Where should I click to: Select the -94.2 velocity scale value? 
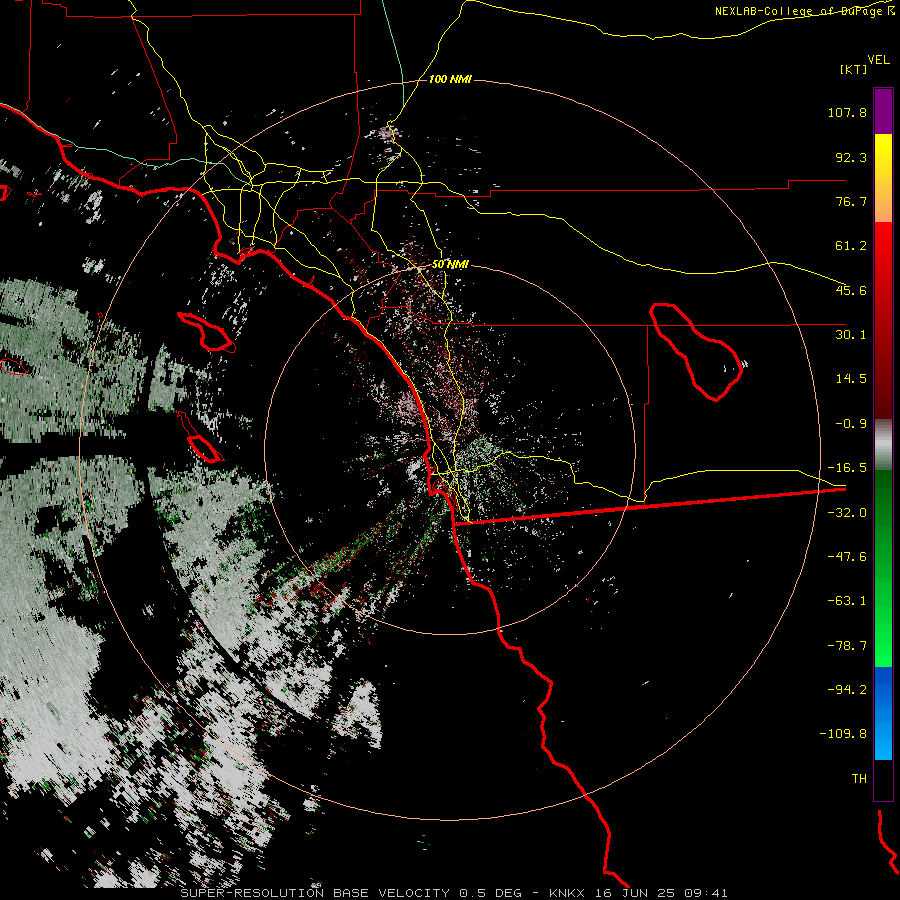coord(847,689)
